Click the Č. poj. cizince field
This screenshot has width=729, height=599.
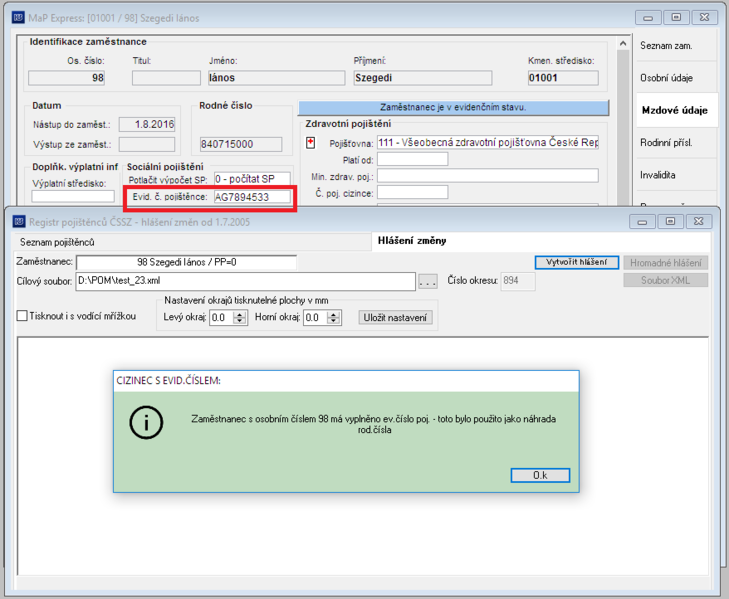(412, 192)
